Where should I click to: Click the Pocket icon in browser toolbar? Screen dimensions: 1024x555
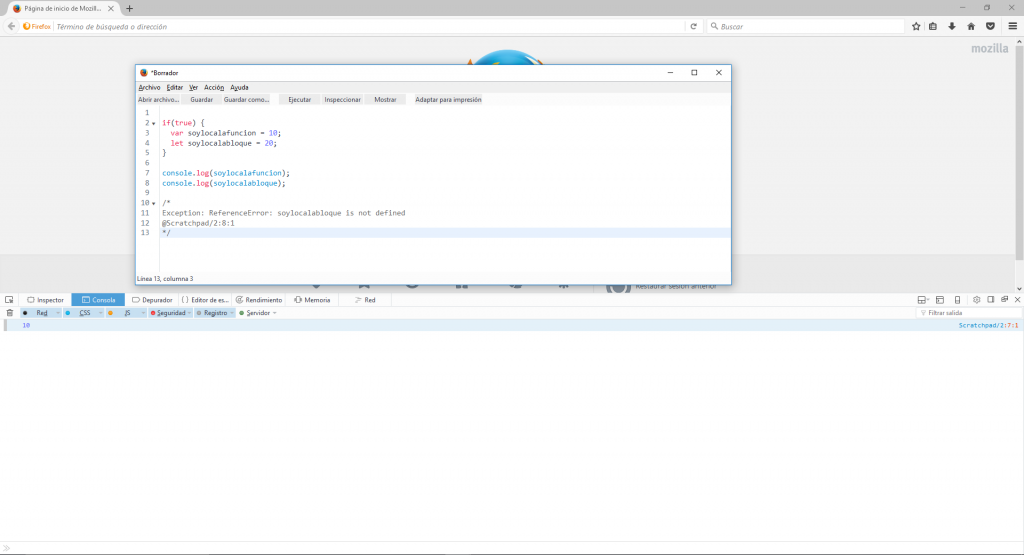pos(990,26)
